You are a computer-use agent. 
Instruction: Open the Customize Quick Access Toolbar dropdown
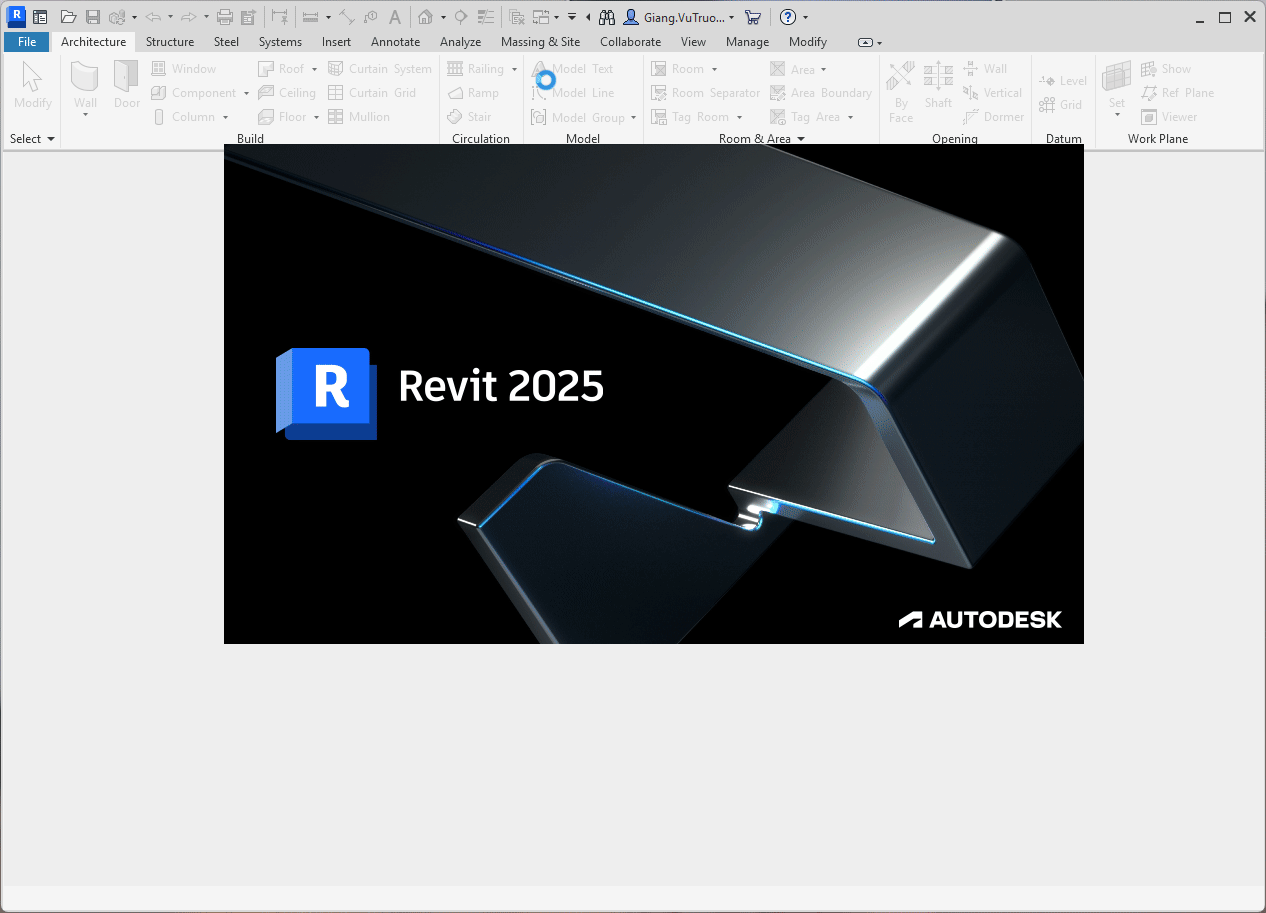click(571, 17)
